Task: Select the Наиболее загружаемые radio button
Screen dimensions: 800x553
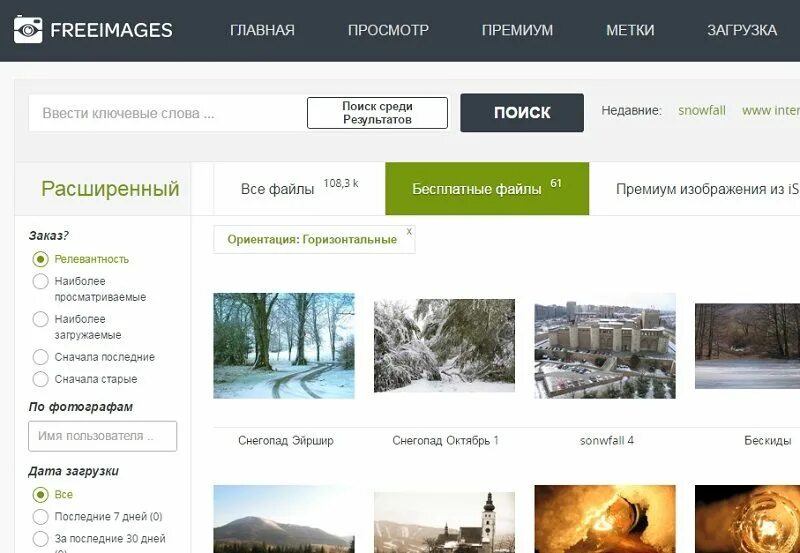Action: point(40,319)
